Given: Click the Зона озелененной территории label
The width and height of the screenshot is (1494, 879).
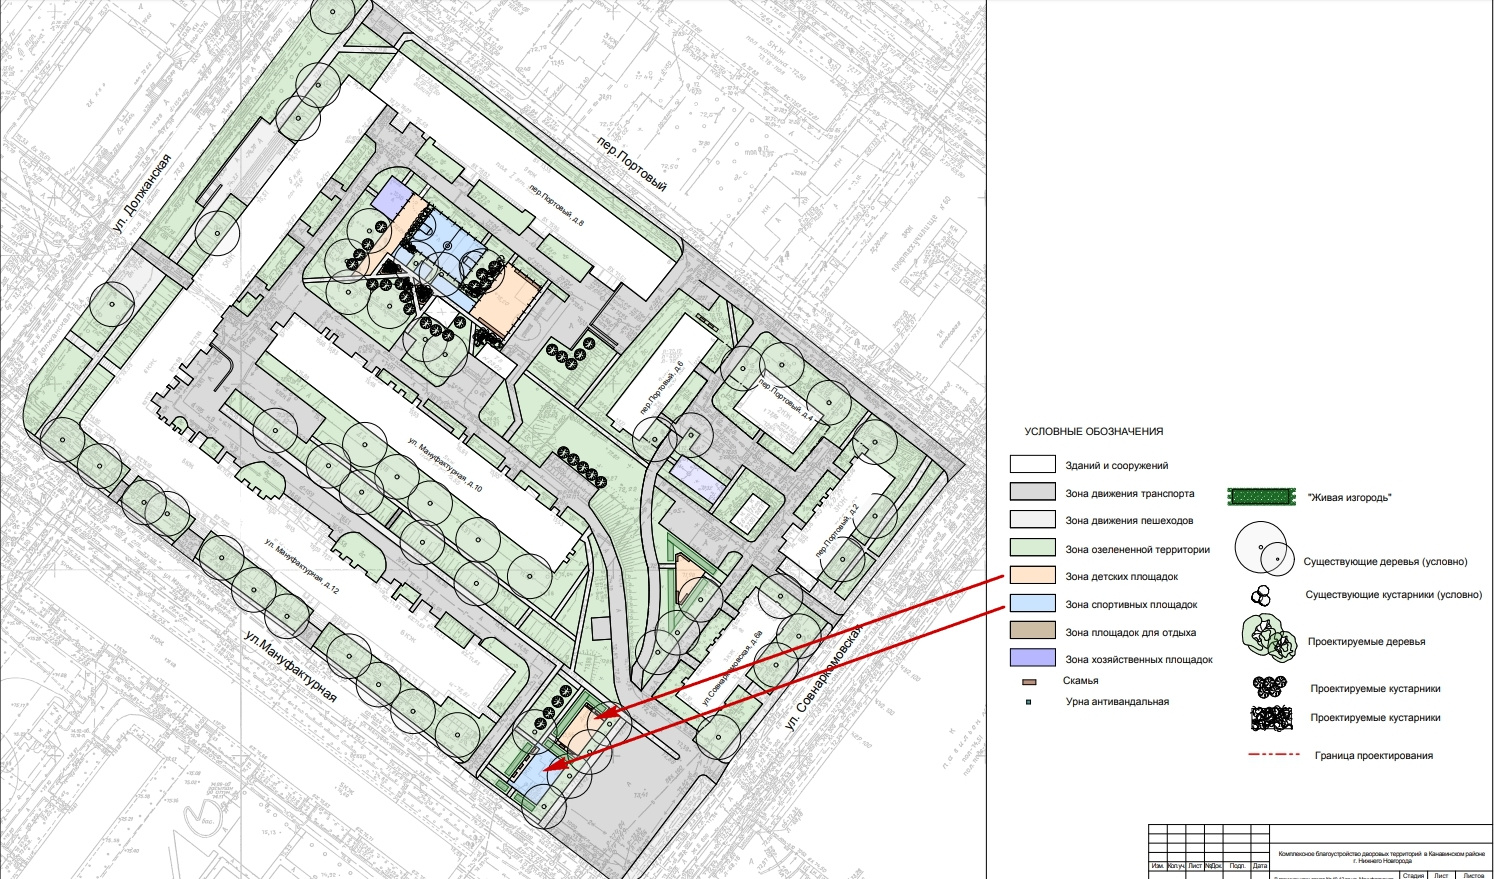Looking at the screenshot, I should click(x=1137, y=550).
